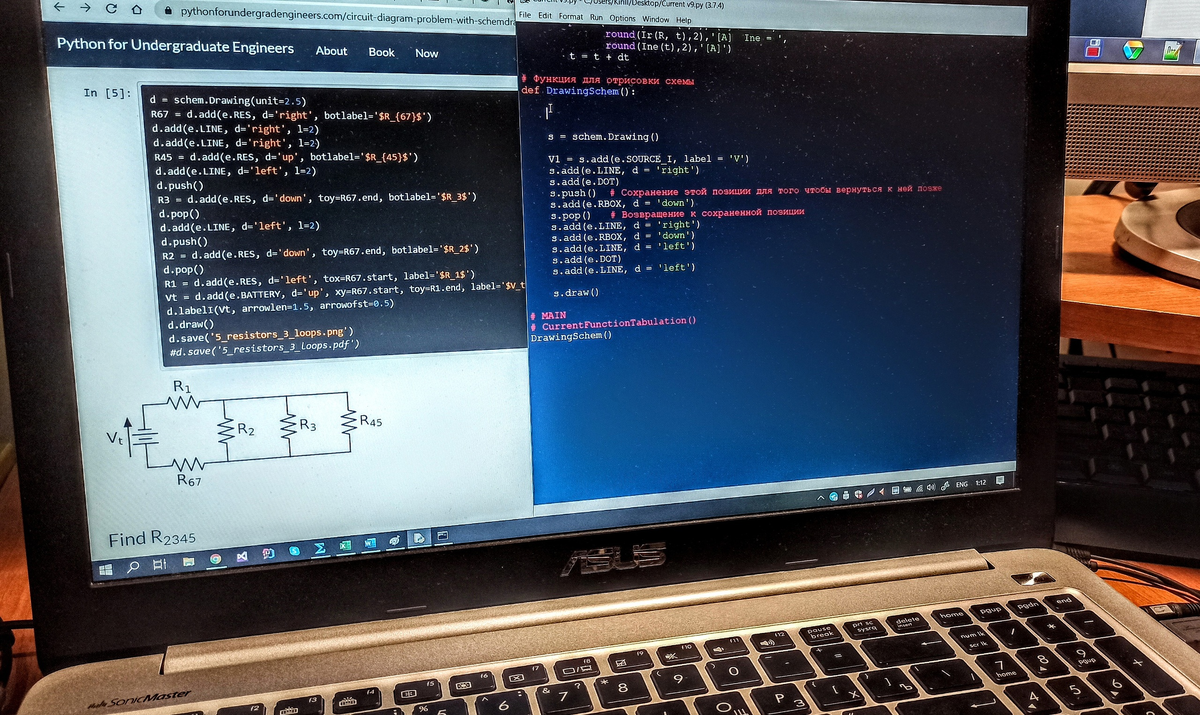Click '# CurrentFunctionTabulation()' comment line

[612, 324]
